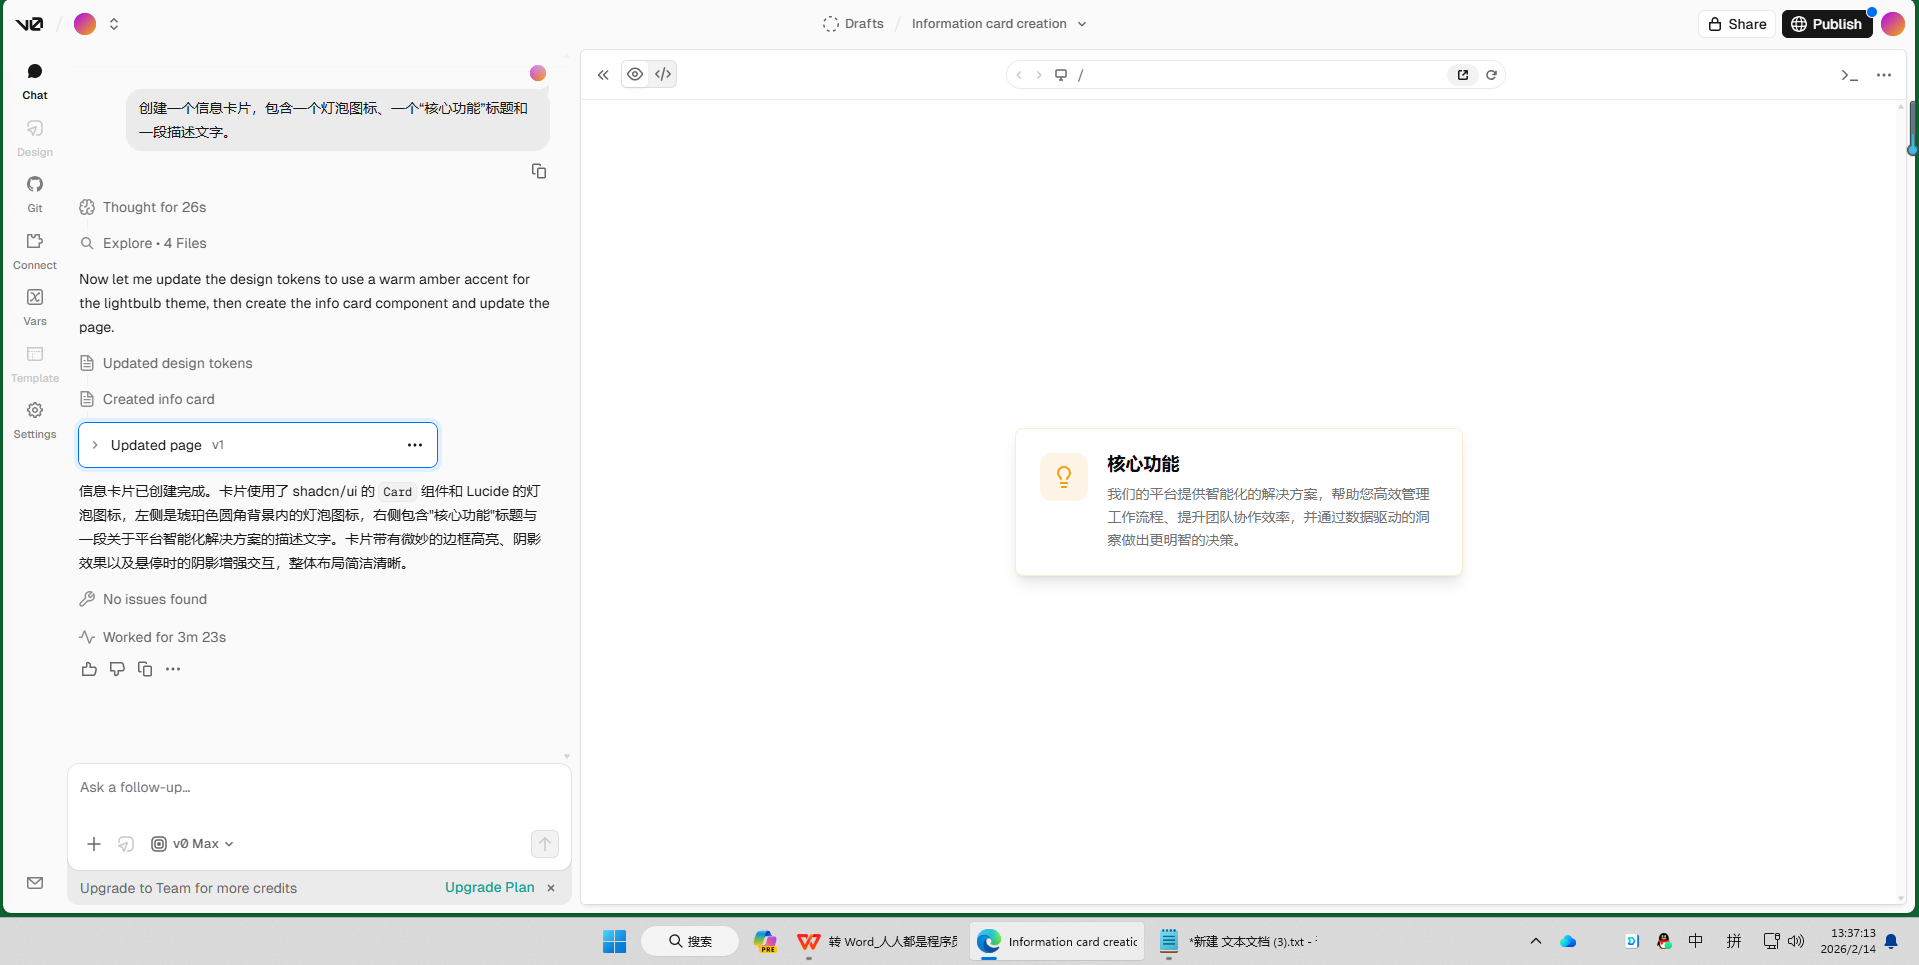
Task: Open the v0 Max model selector
Action: [191, 843]
